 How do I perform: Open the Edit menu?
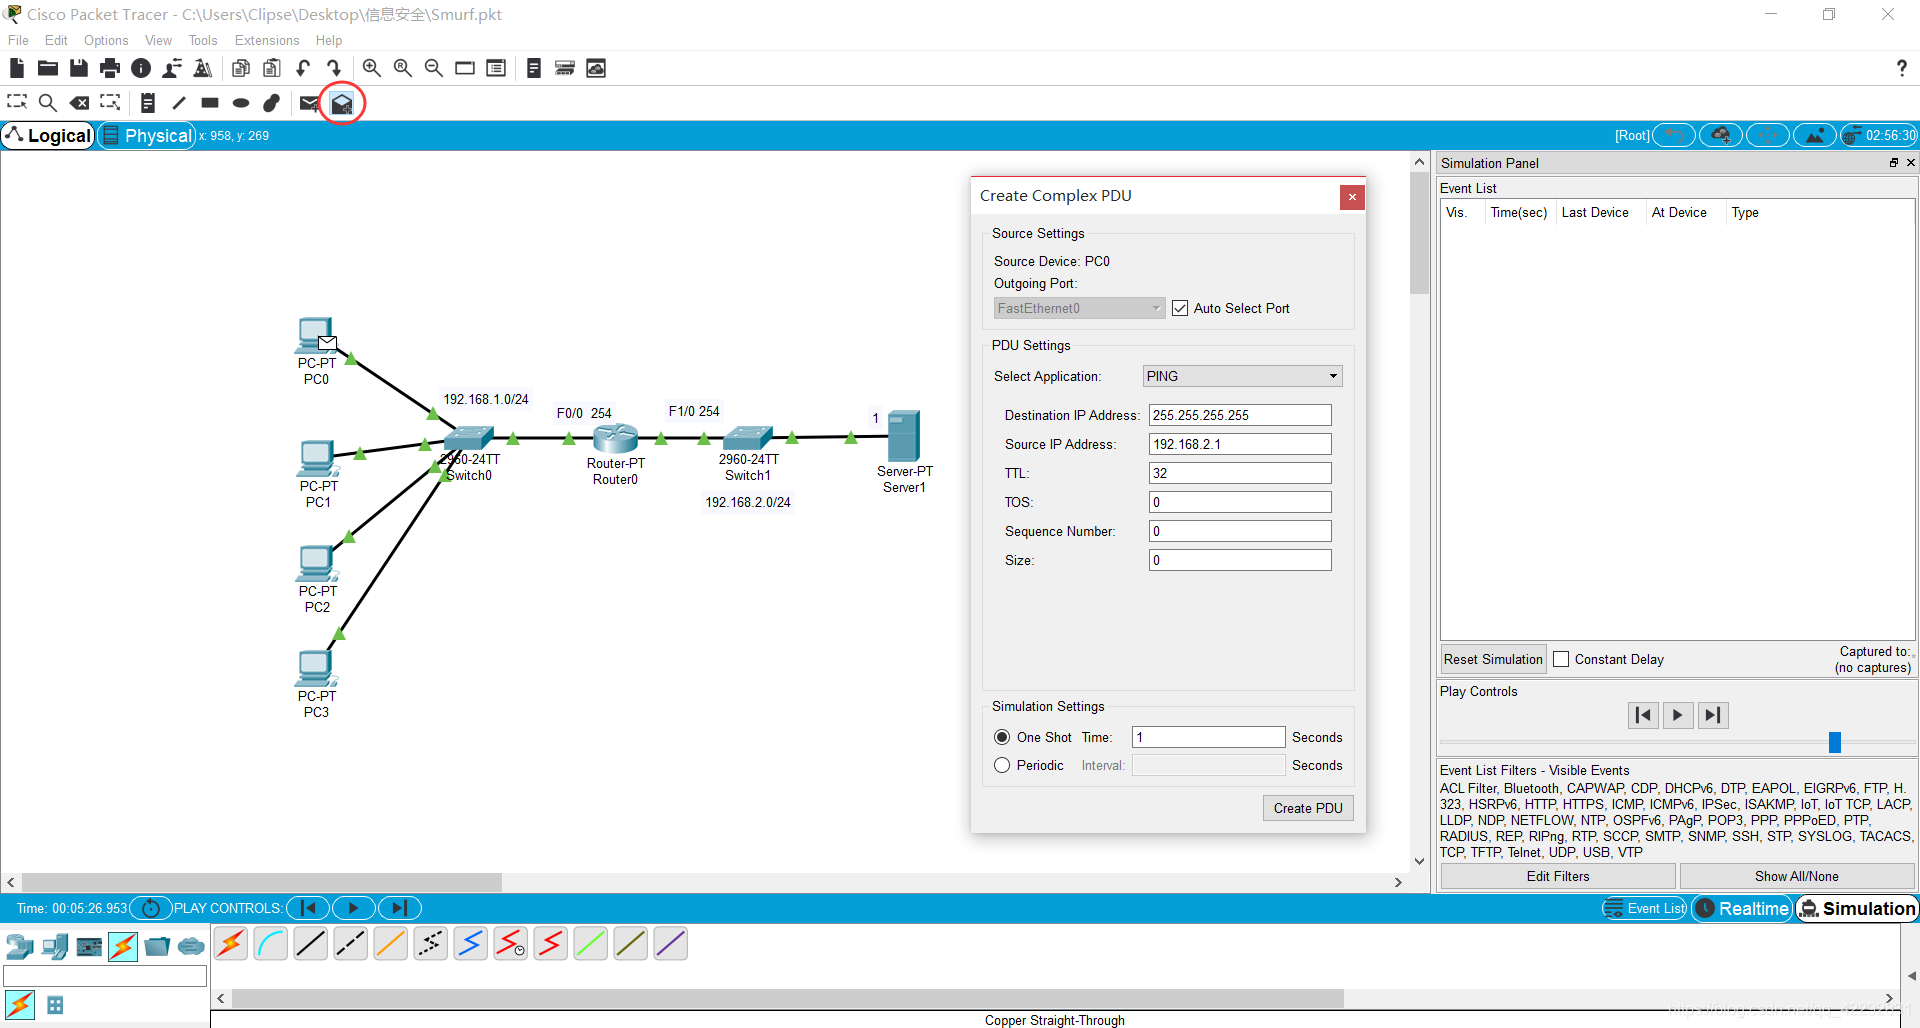pos(56,40)
